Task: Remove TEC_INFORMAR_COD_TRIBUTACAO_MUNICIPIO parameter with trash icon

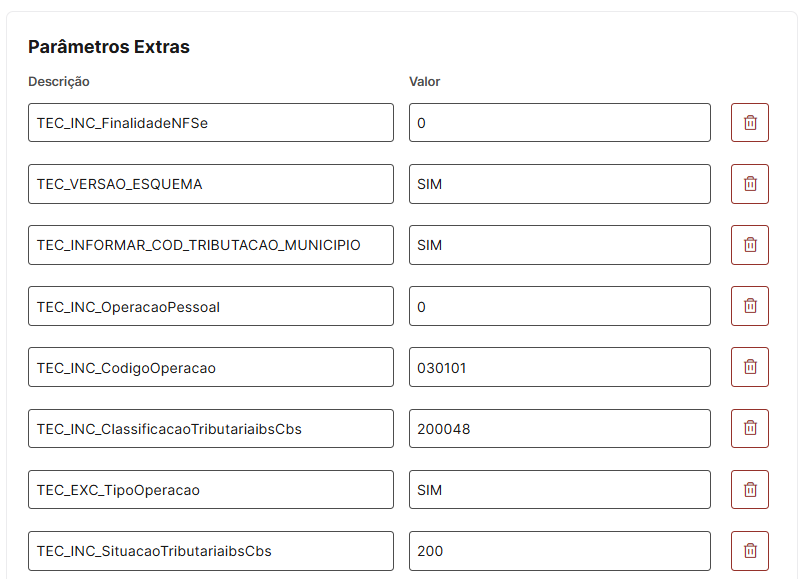Action: pyautogui.click(x=750, y=245)
